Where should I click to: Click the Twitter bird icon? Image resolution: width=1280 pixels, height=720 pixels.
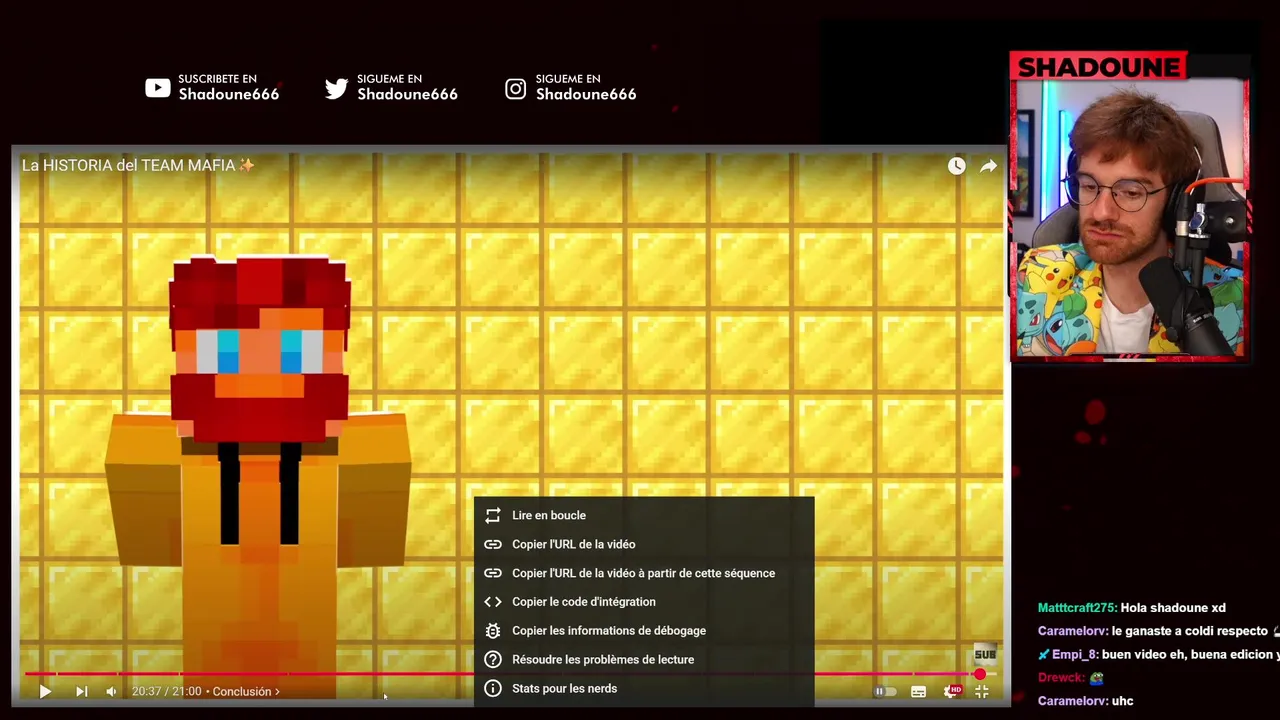click(x=337, y=89)
